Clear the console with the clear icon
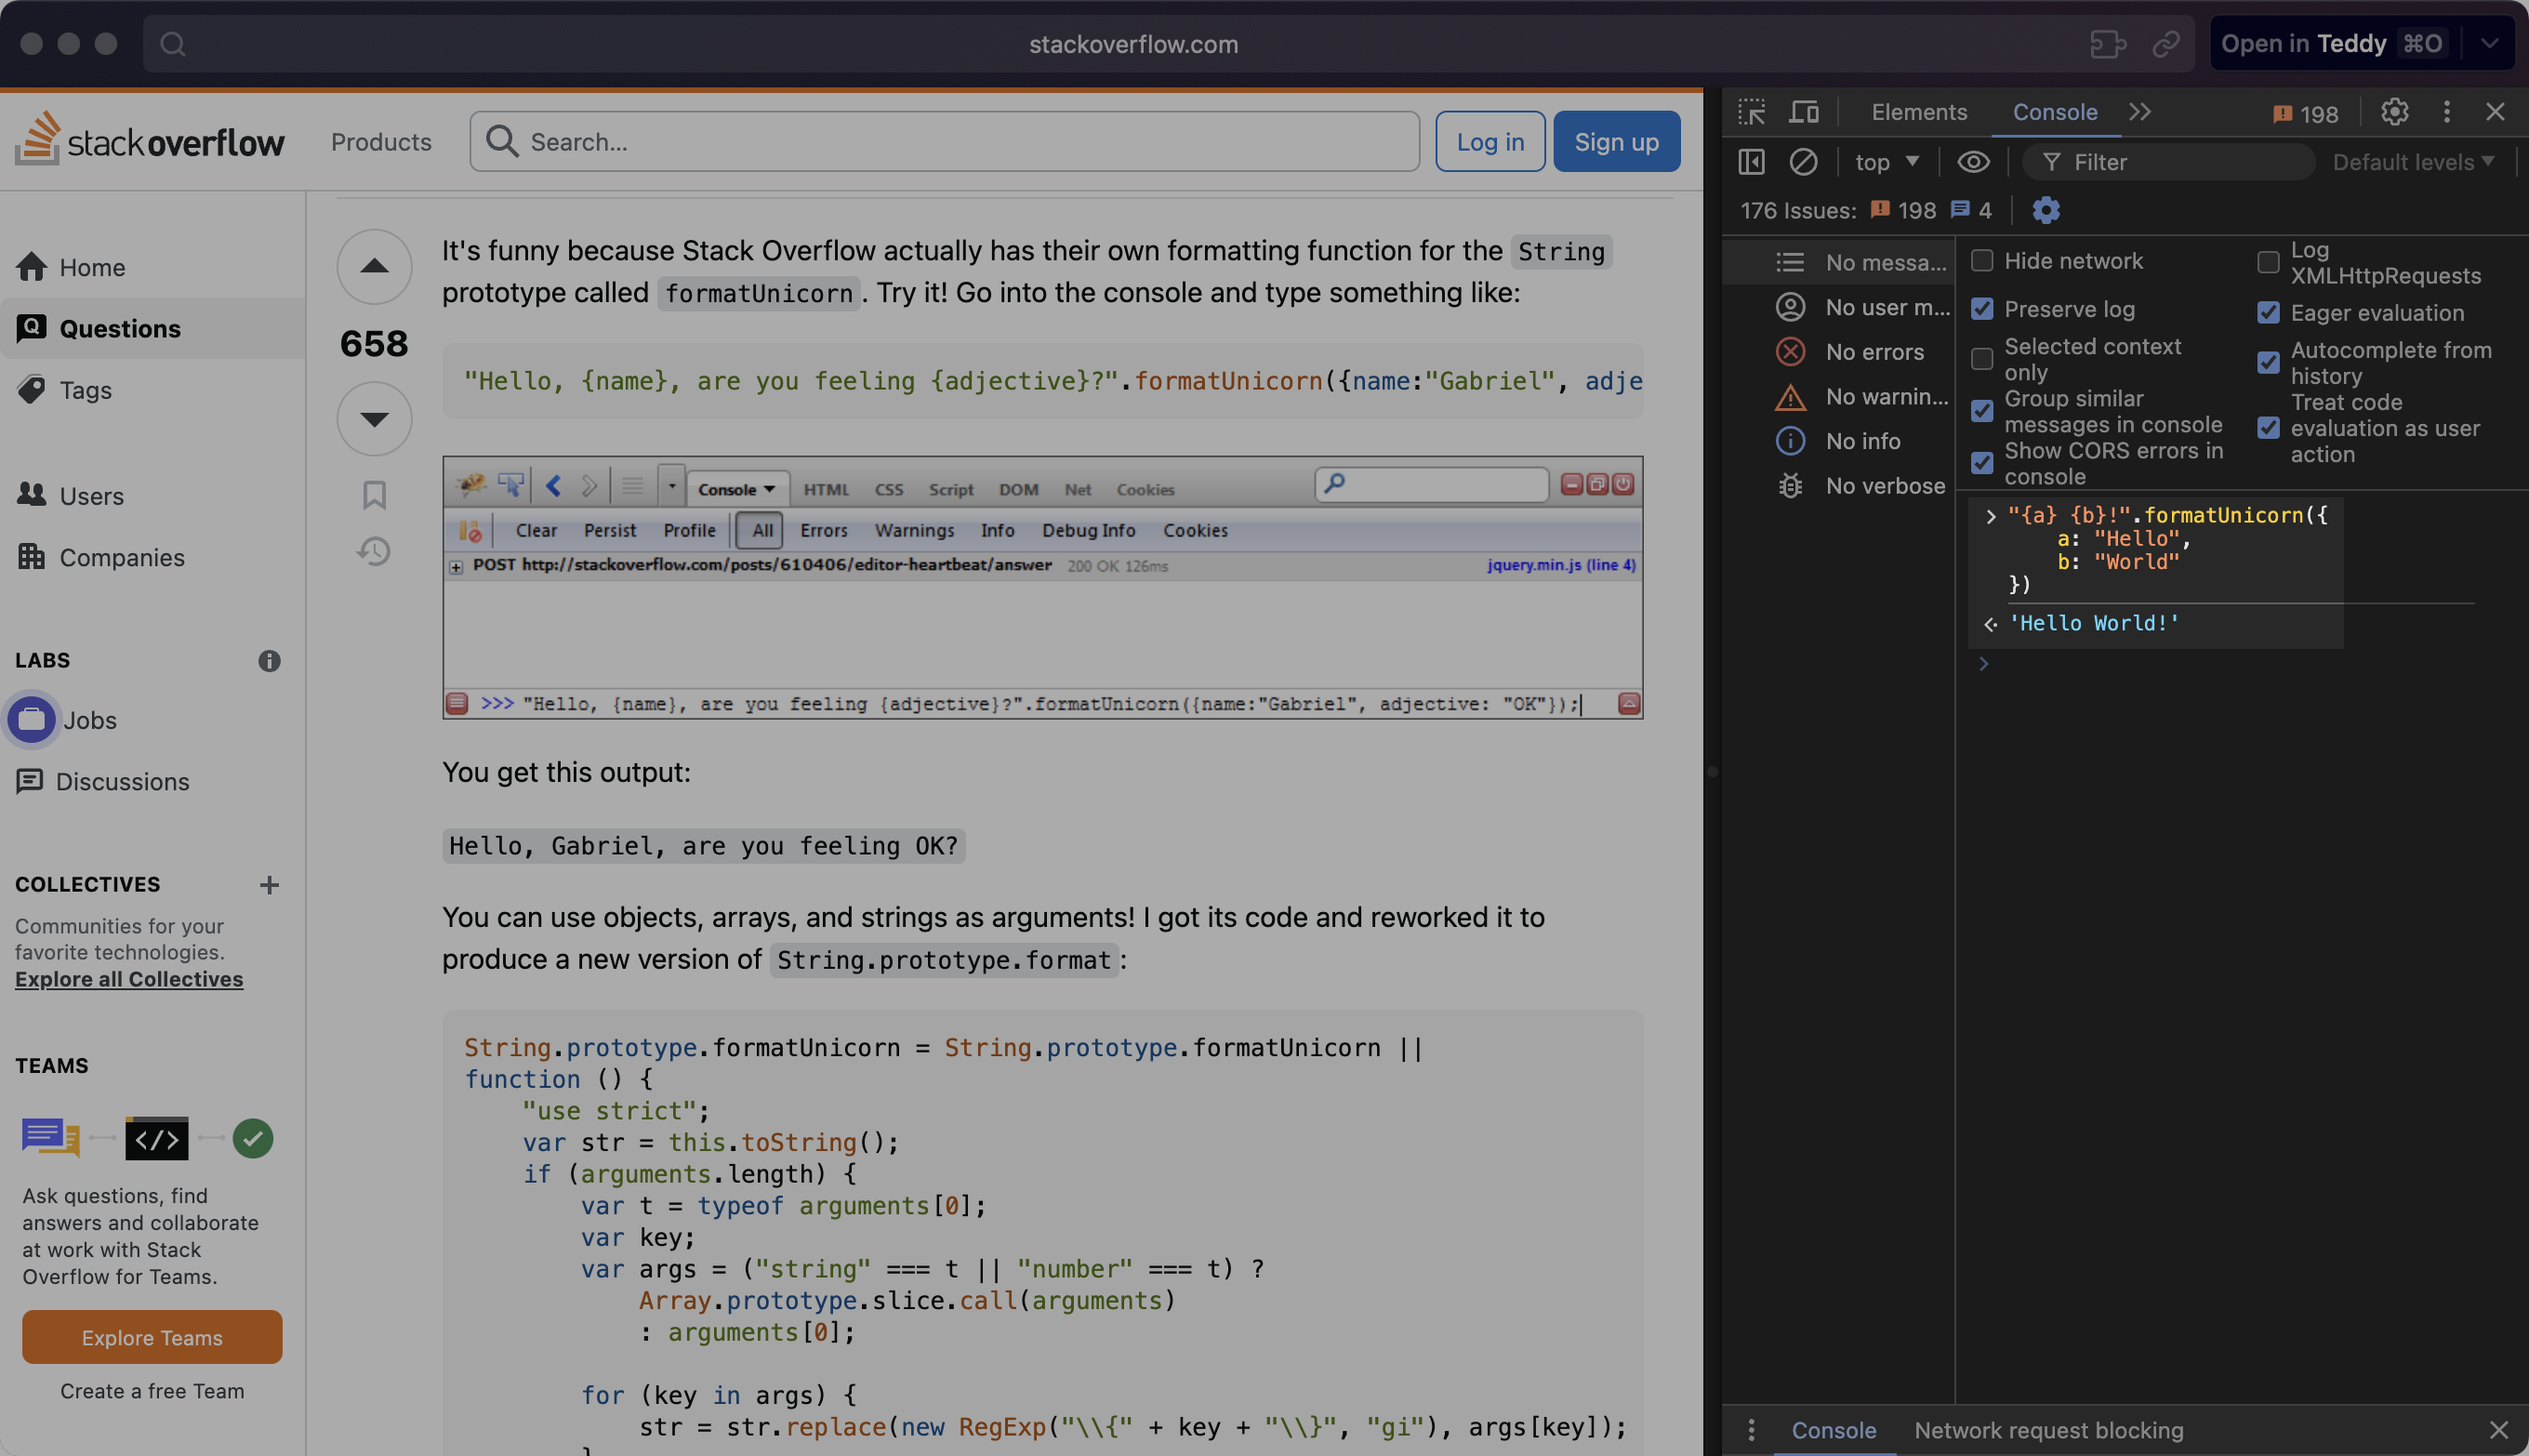Image resolution: width=2529 pixels, height=1456 pixels. coord(1804,162)
